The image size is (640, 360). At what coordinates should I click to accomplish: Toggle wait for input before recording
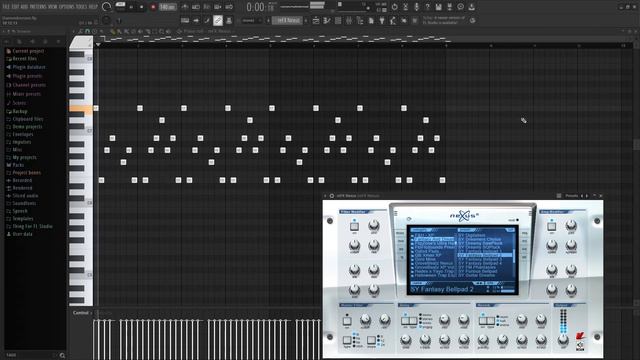click(196, 7)
